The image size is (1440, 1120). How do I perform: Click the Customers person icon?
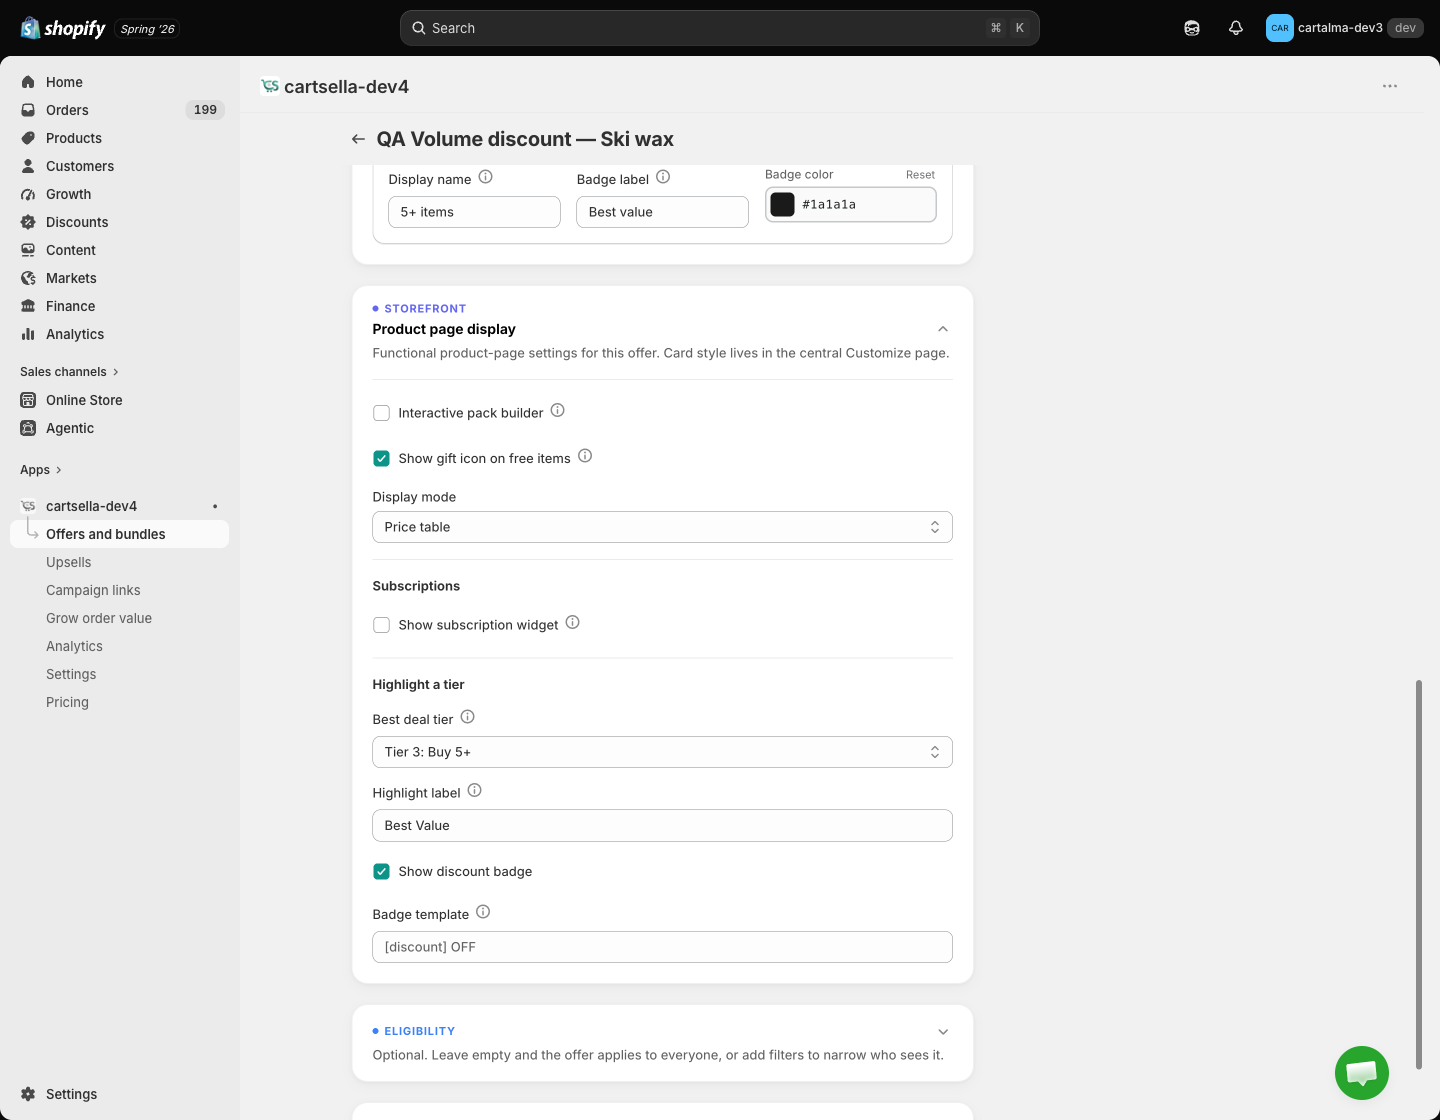coord(28,166)
